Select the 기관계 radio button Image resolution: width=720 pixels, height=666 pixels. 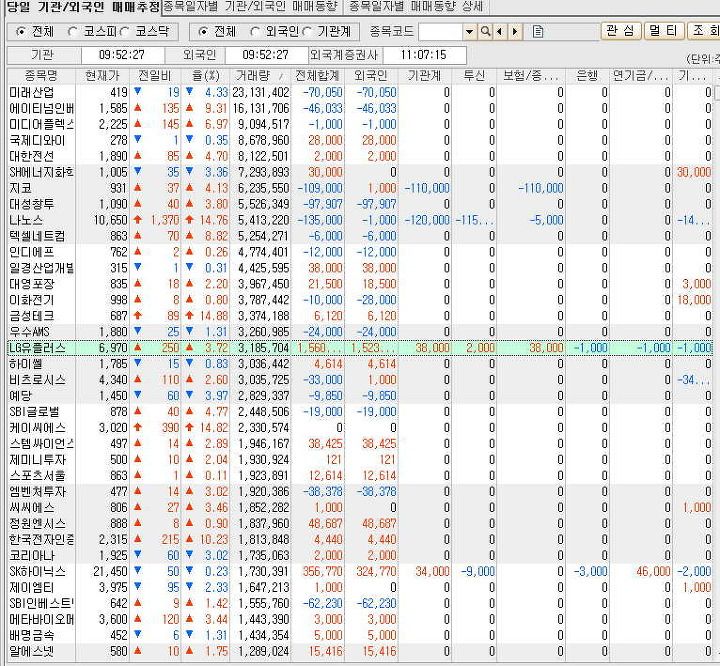307,32
